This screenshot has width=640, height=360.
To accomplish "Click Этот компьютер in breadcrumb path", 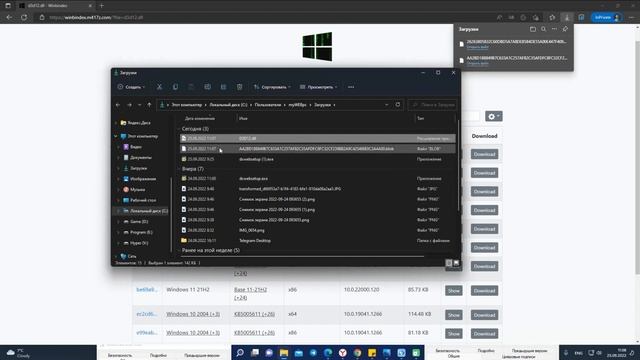I will point(187,105).
